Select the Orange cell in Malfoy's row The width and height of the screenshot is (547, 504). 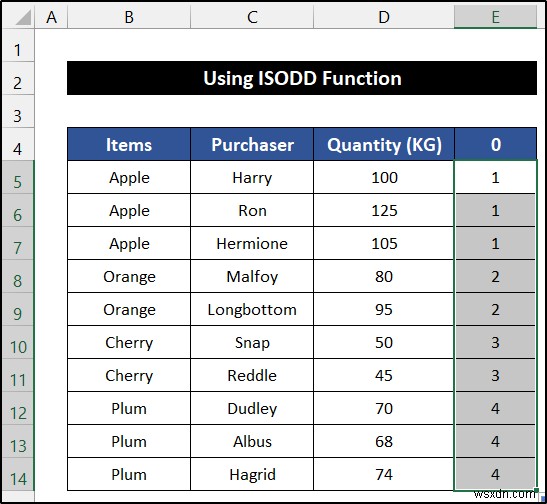click(x=129, y=276)
